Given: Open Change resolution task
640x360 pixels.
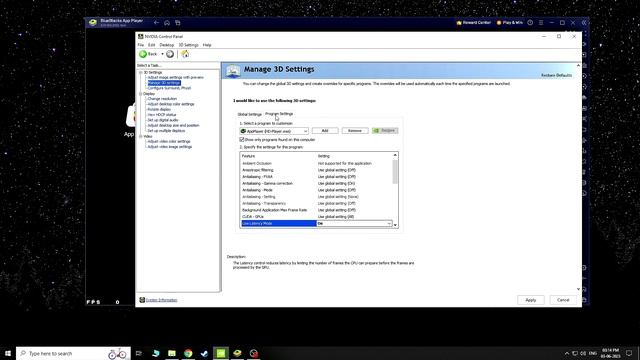Looking at the screenshot, I should (x=162, y=99).
